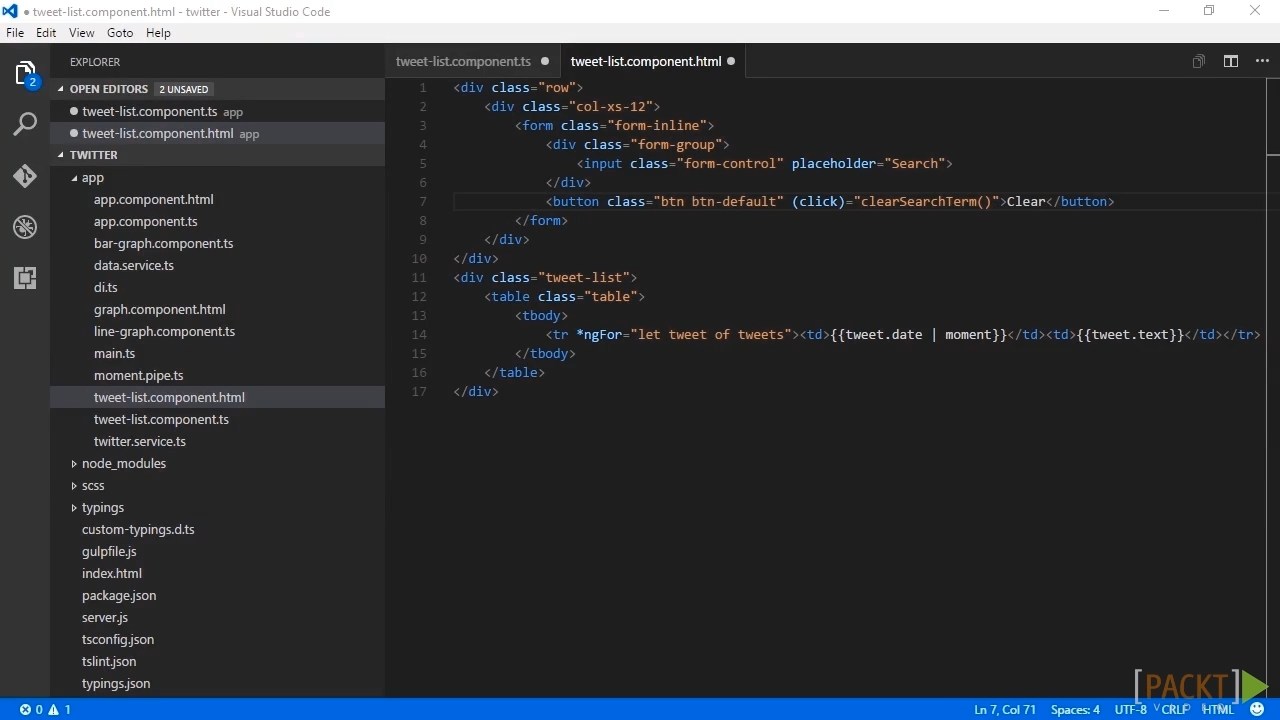Open the editor more actions ellipsis
Viewport: 1280px width, 720px height.
coord(1262,61)
